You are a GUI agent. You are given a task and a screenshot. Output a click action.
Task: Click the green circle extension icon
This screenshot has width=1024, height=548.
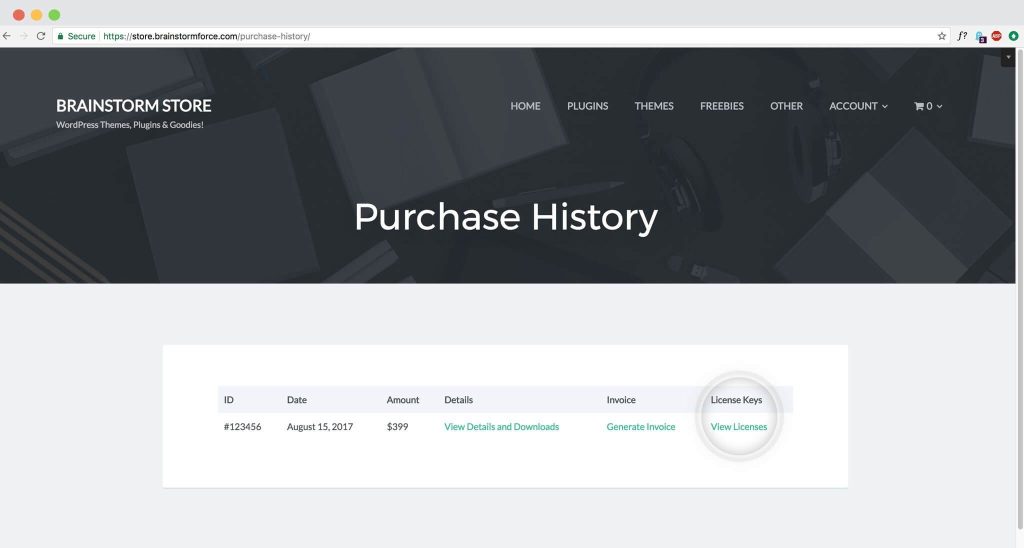point(1013,36)
